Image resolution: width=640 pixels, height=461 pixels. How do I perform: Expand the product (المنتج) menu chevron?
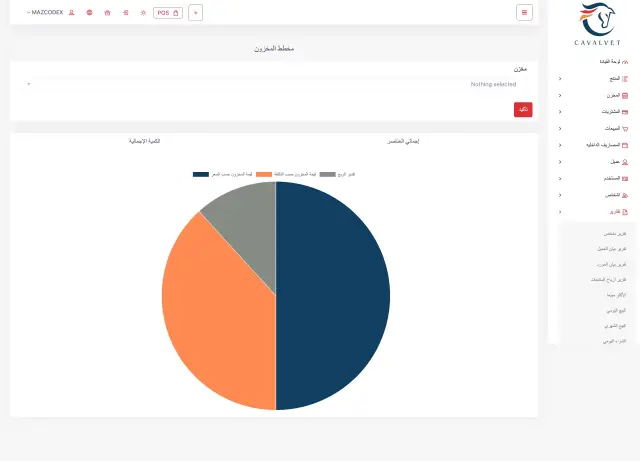tap(560, 78)
